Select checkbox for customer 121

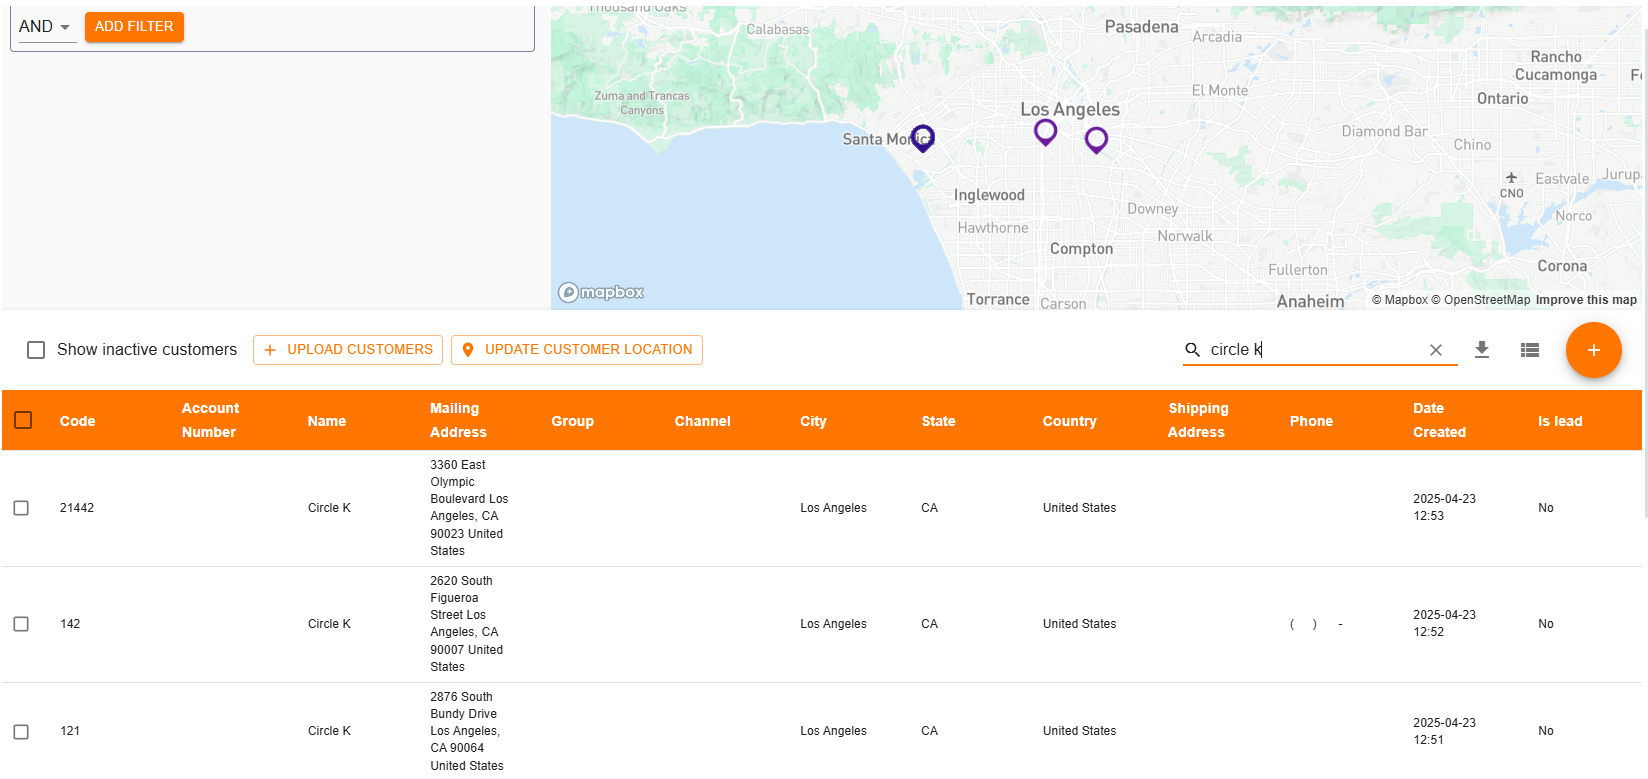point(21,732)
